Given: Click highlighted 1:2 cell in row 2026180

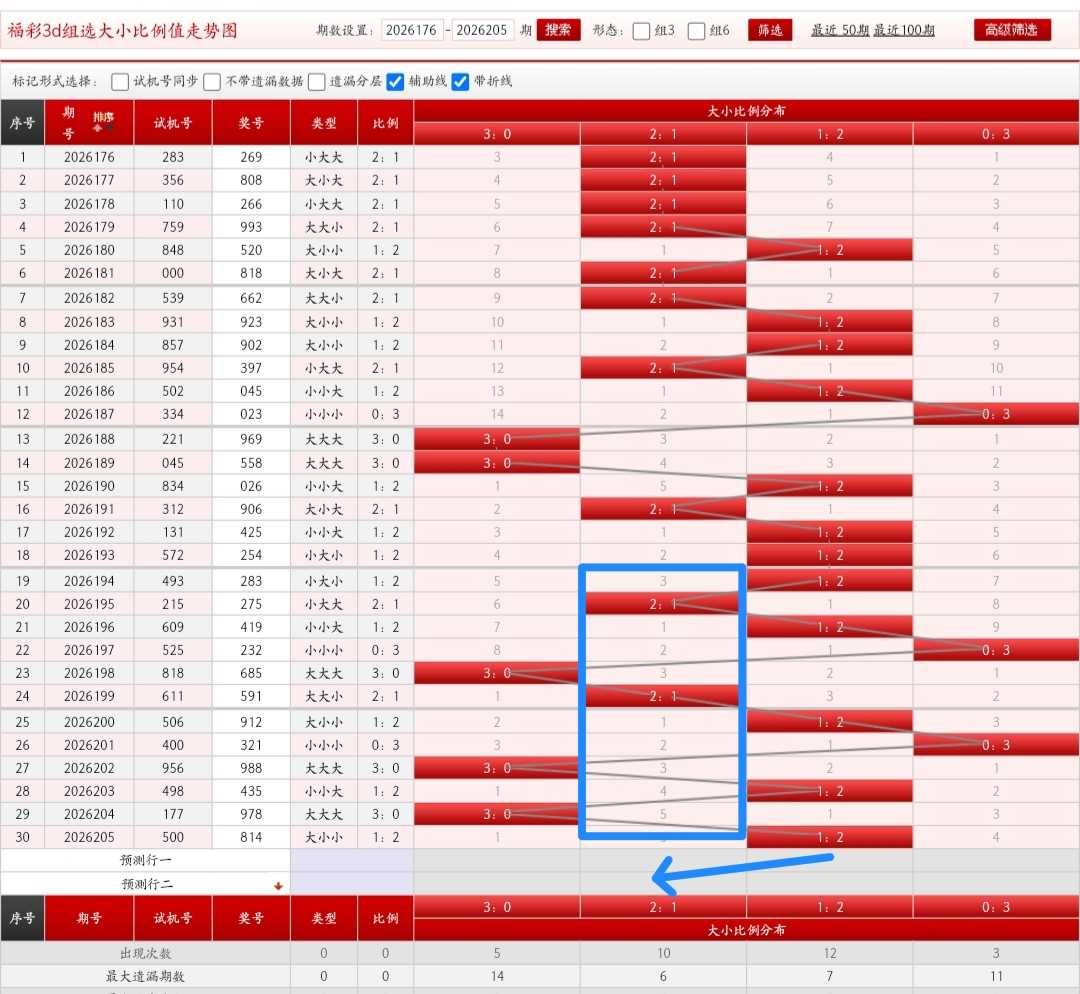Looking at the screenshot, I should (x=829, y=250).
